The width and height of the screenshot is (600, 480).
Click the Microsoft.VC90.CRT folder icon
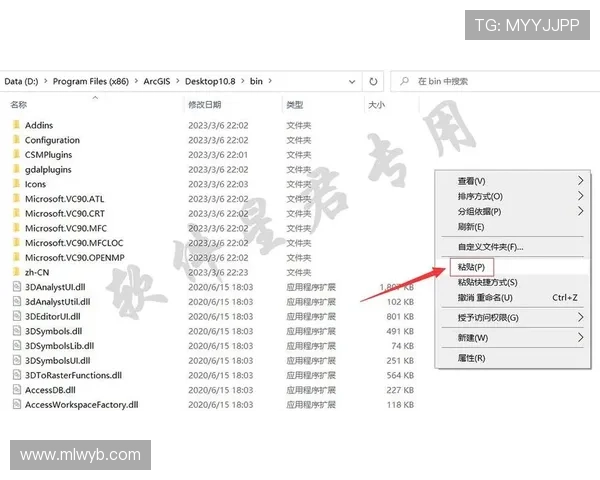(16, 214)
